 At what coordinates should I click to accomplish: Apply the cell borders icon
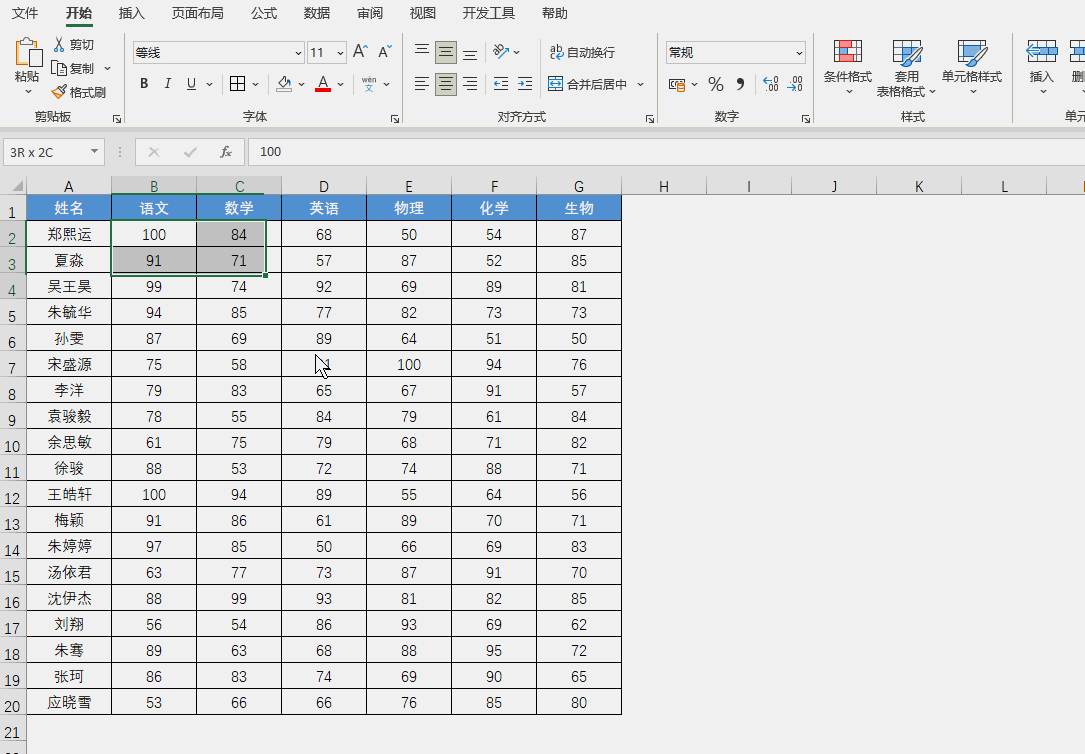click(x=237, y=84)
